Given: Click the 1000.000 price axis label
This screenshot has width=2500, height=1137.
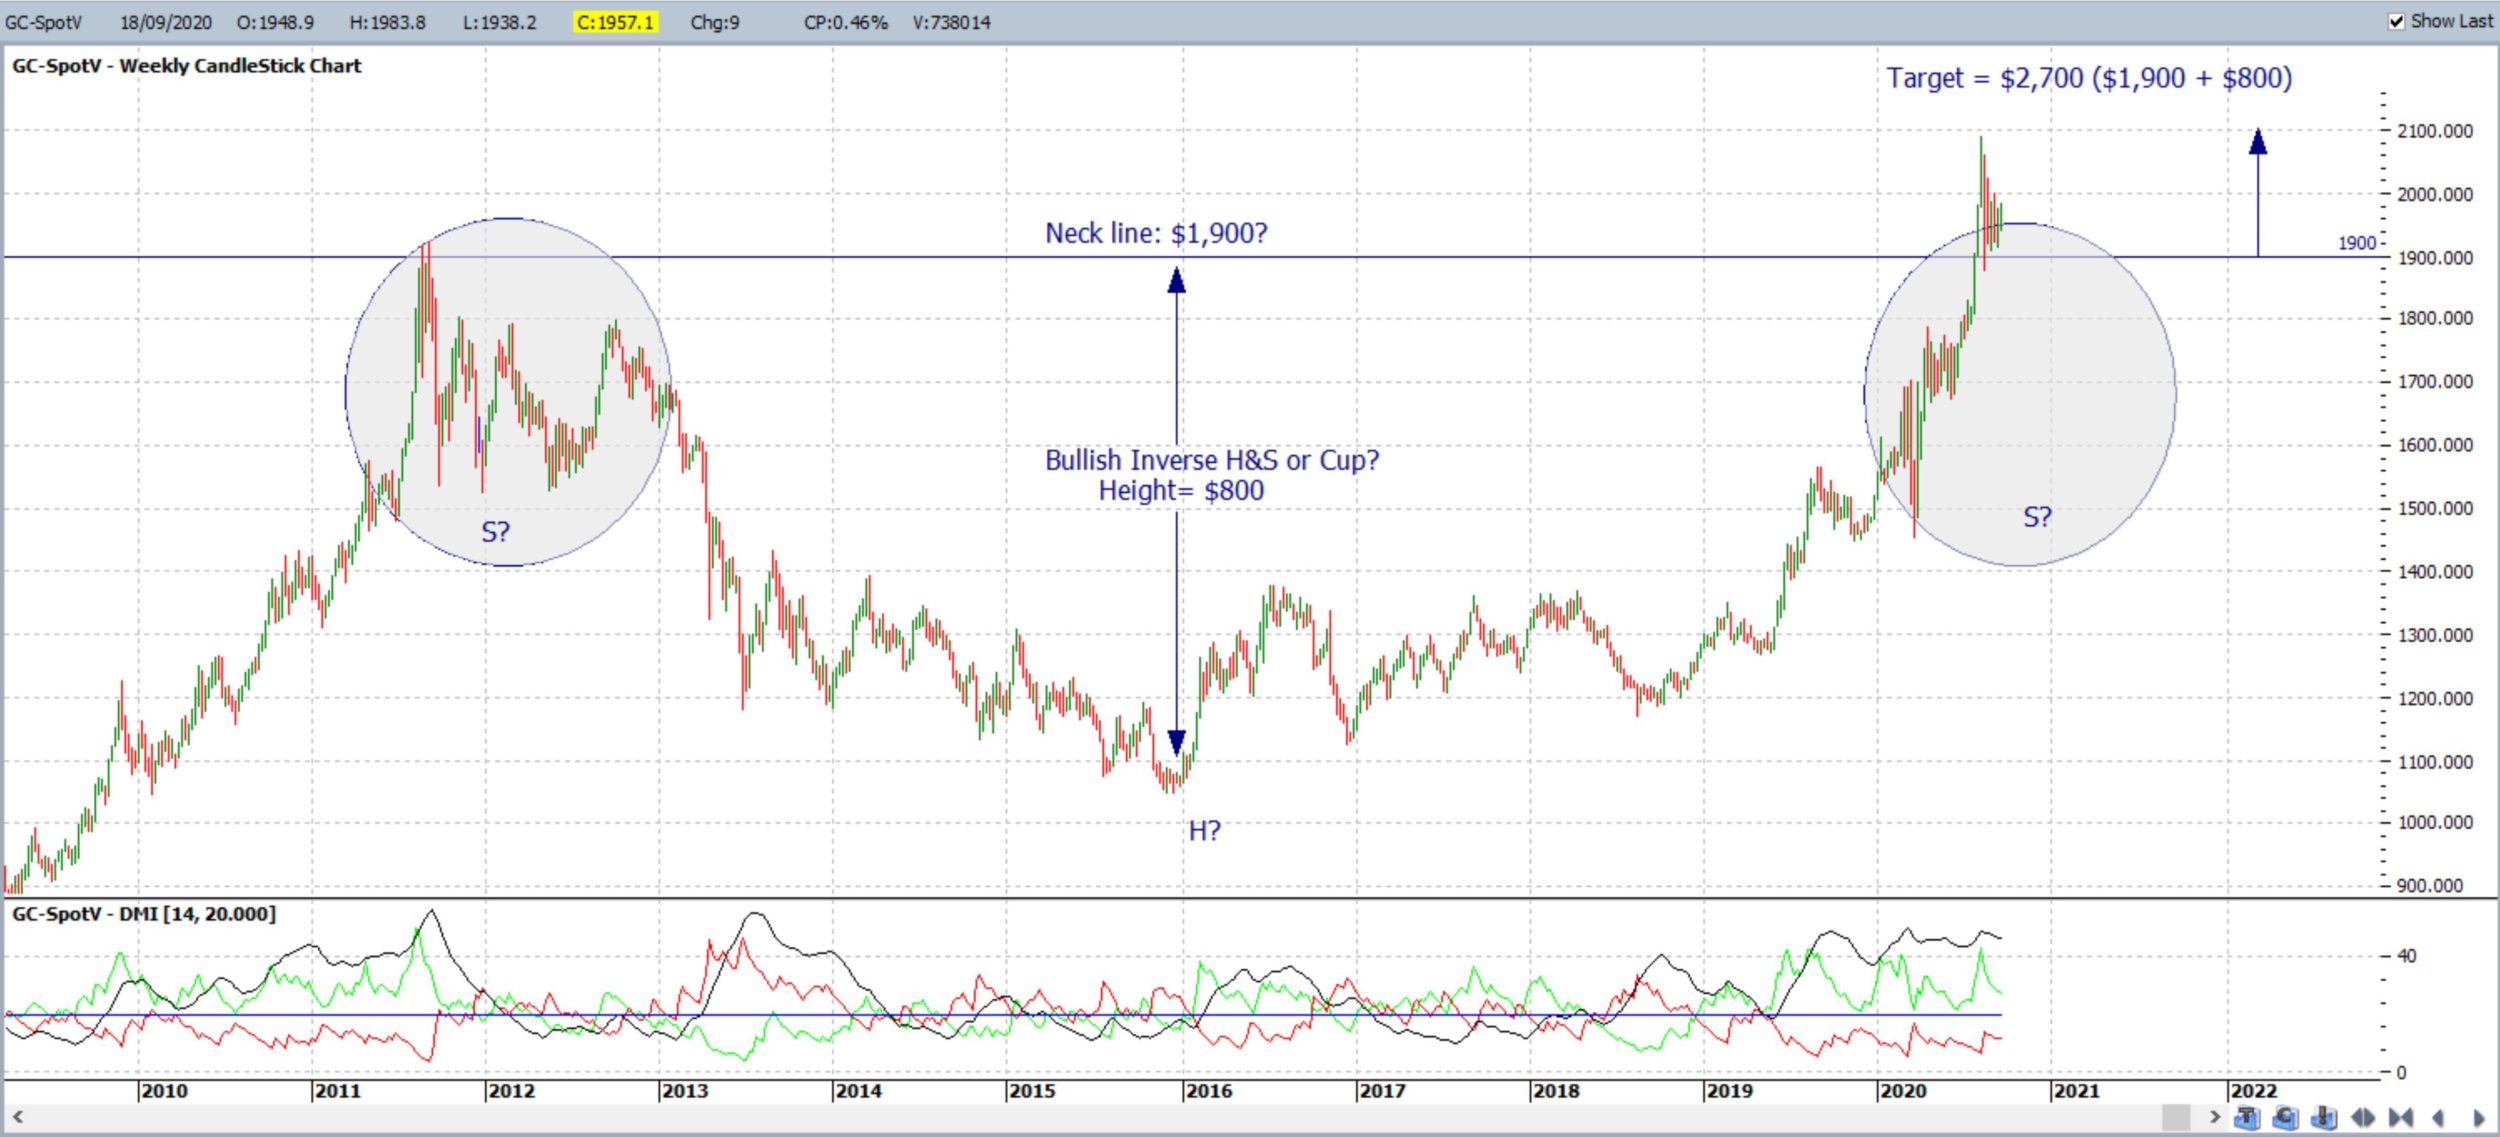Looking at the screenshot, I should pyautogui.click(x=2435, y=822).
